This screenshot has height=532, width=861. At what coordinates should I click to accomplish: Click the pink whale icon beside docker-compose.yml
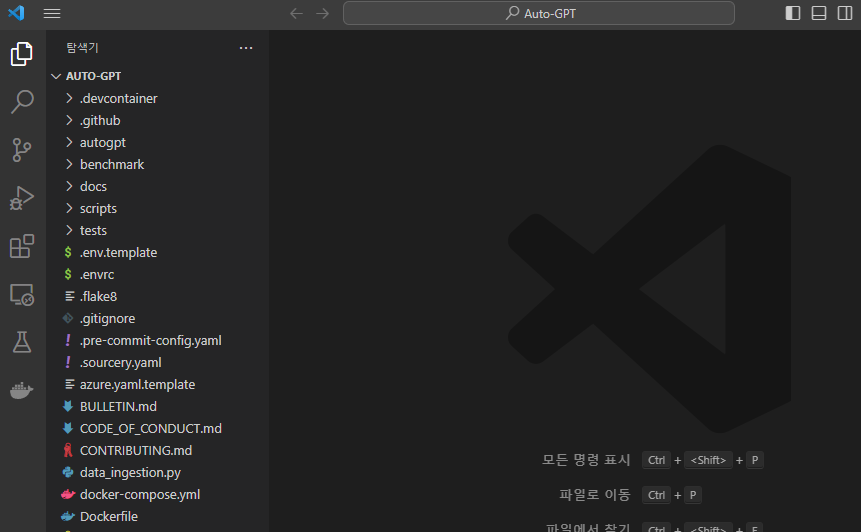pyautogui.click(x=68, y=494)
